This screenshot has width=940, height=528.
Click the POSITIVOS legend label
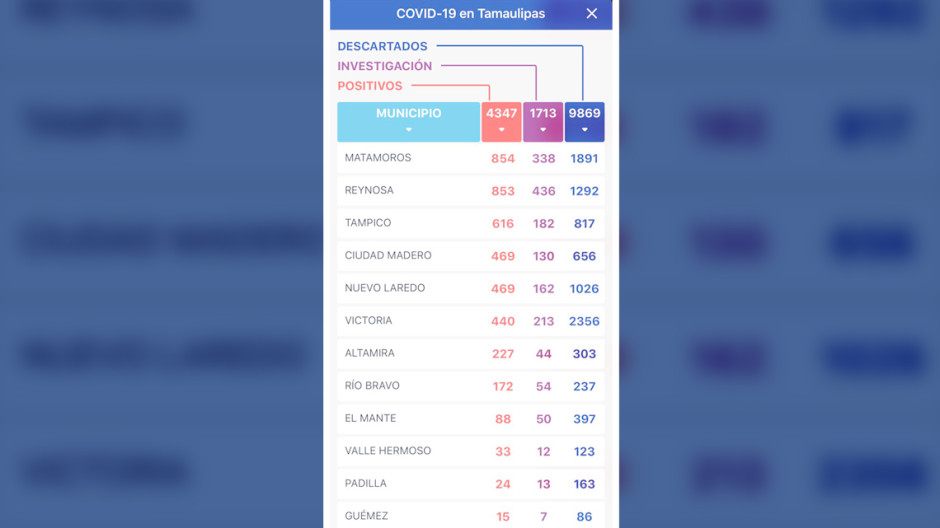[x=370, y=86]
